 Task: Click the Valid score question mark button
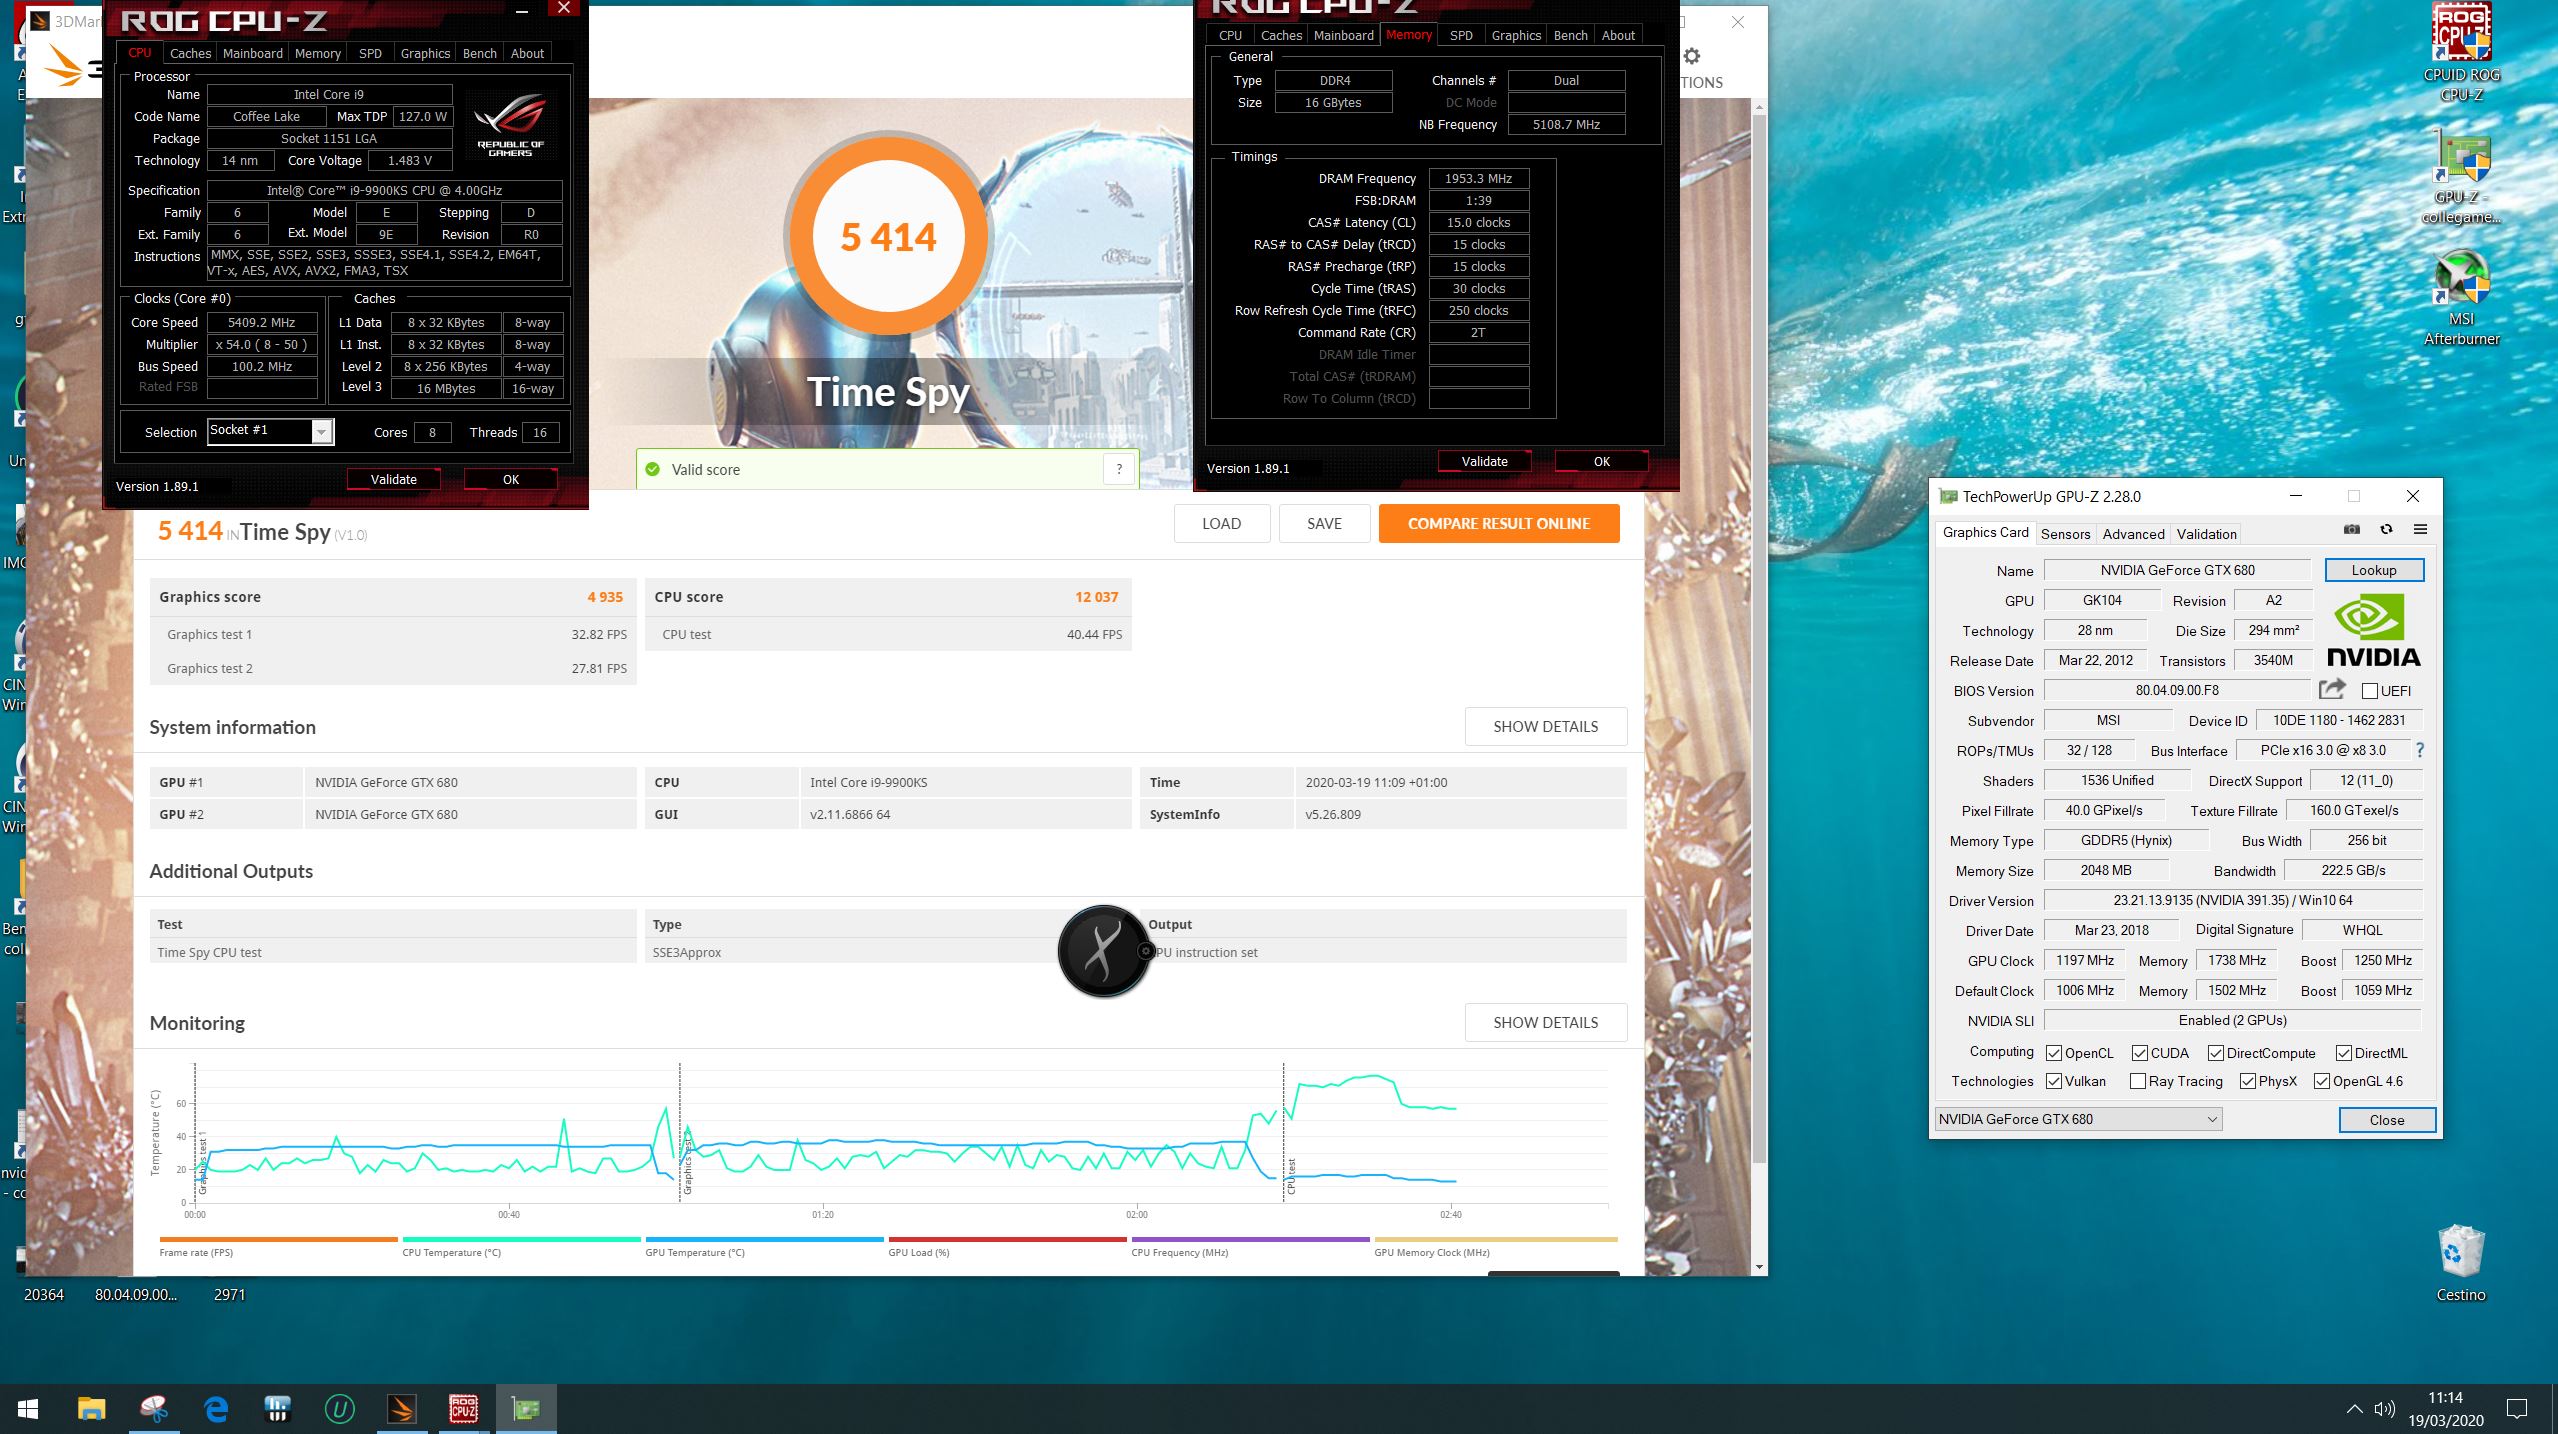[1119, 469]
